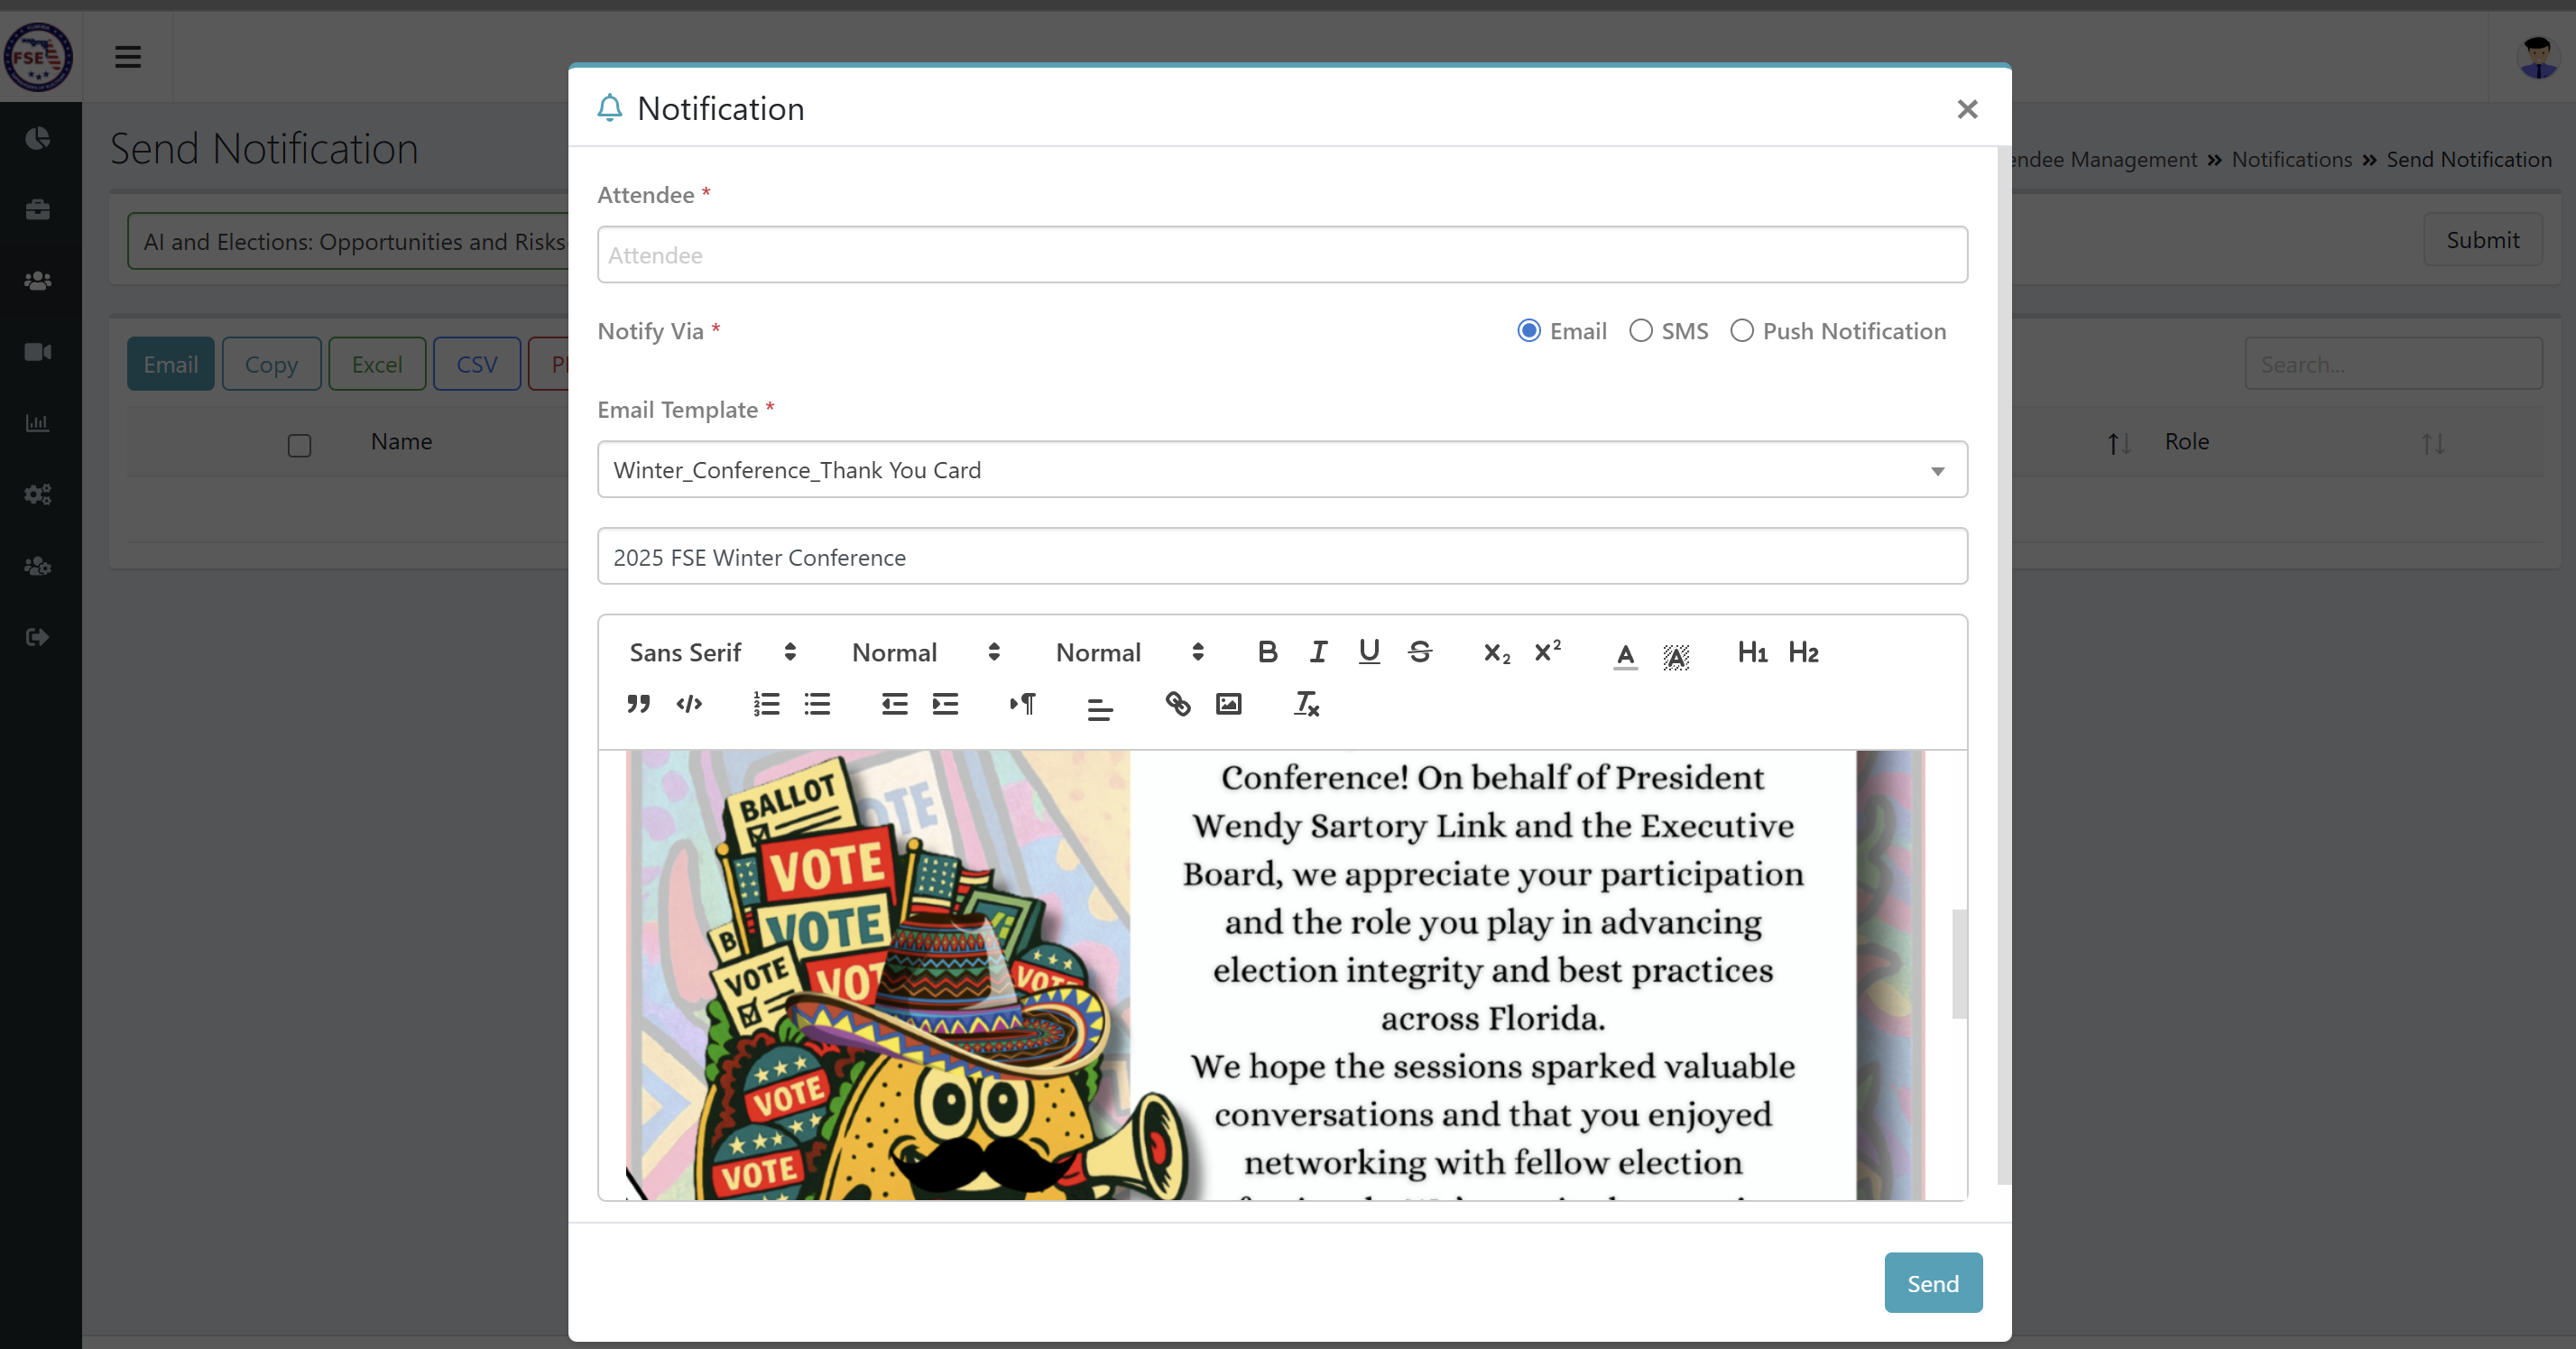Send the notification
The height and width of the screenshot is (1349, 2576).
click(1932, 1283)
